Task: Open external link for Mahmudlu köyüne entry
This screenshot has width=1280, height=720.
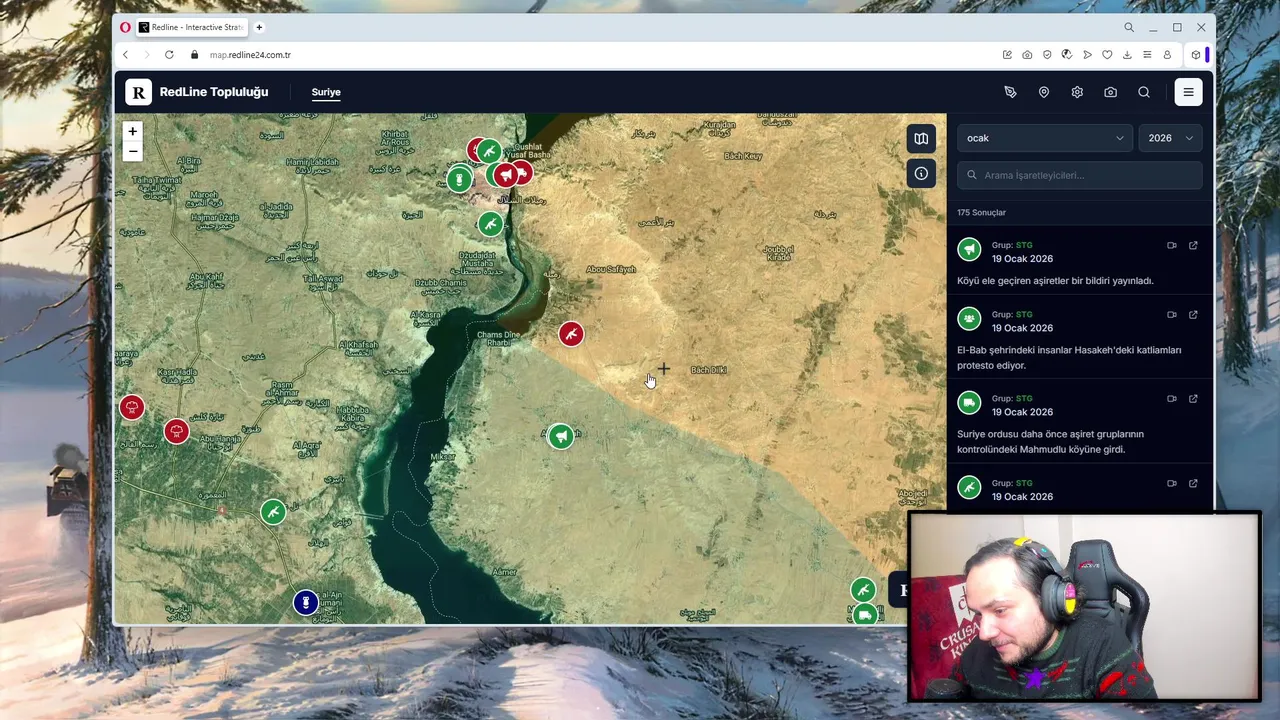Action: [1193, 399]
